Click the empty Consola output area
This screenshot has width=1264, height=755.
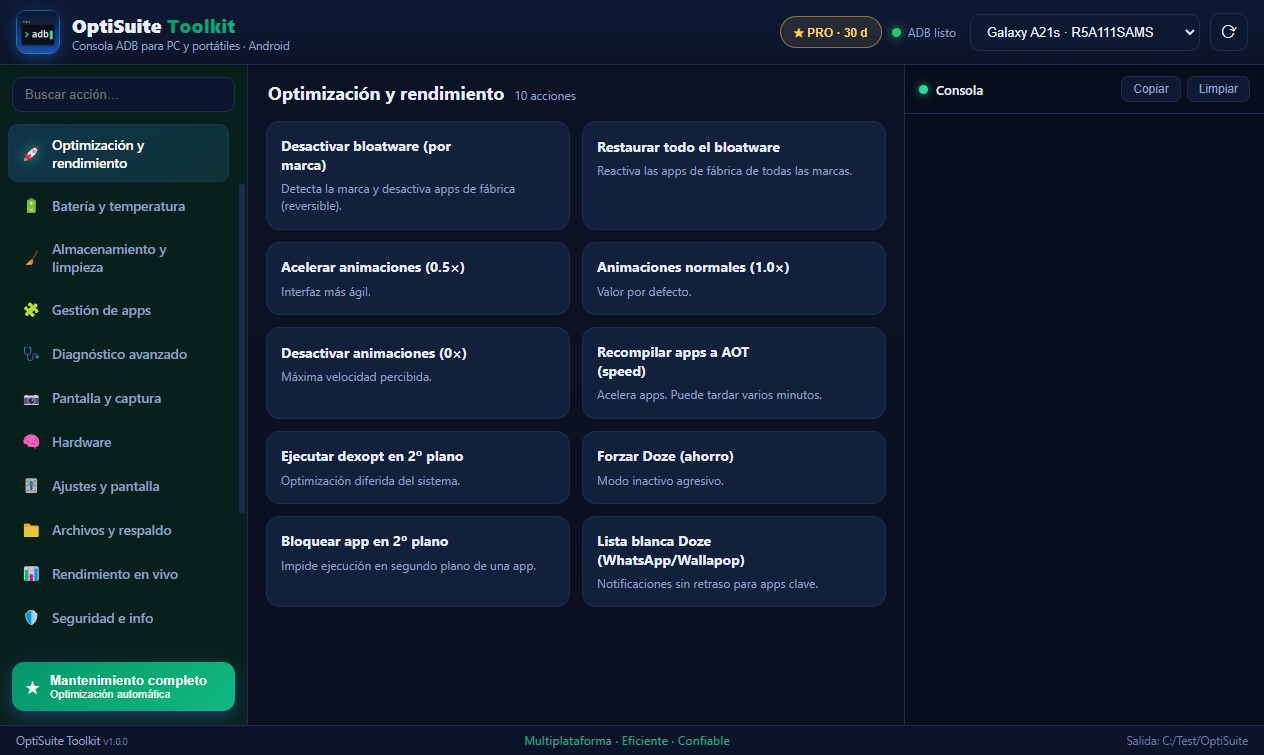click(1084, 419)
